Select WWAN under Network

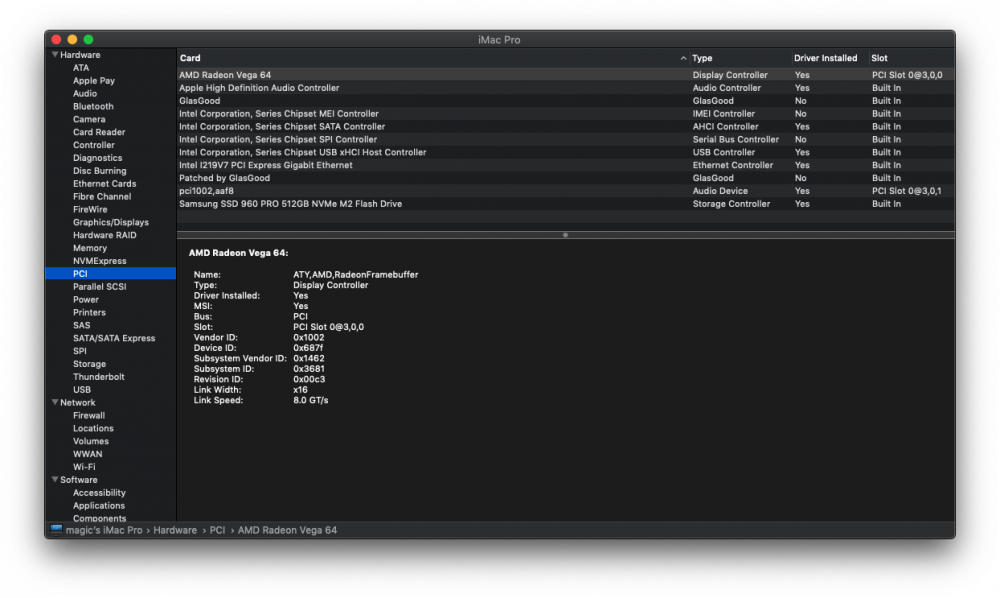[x=87, y=454]
